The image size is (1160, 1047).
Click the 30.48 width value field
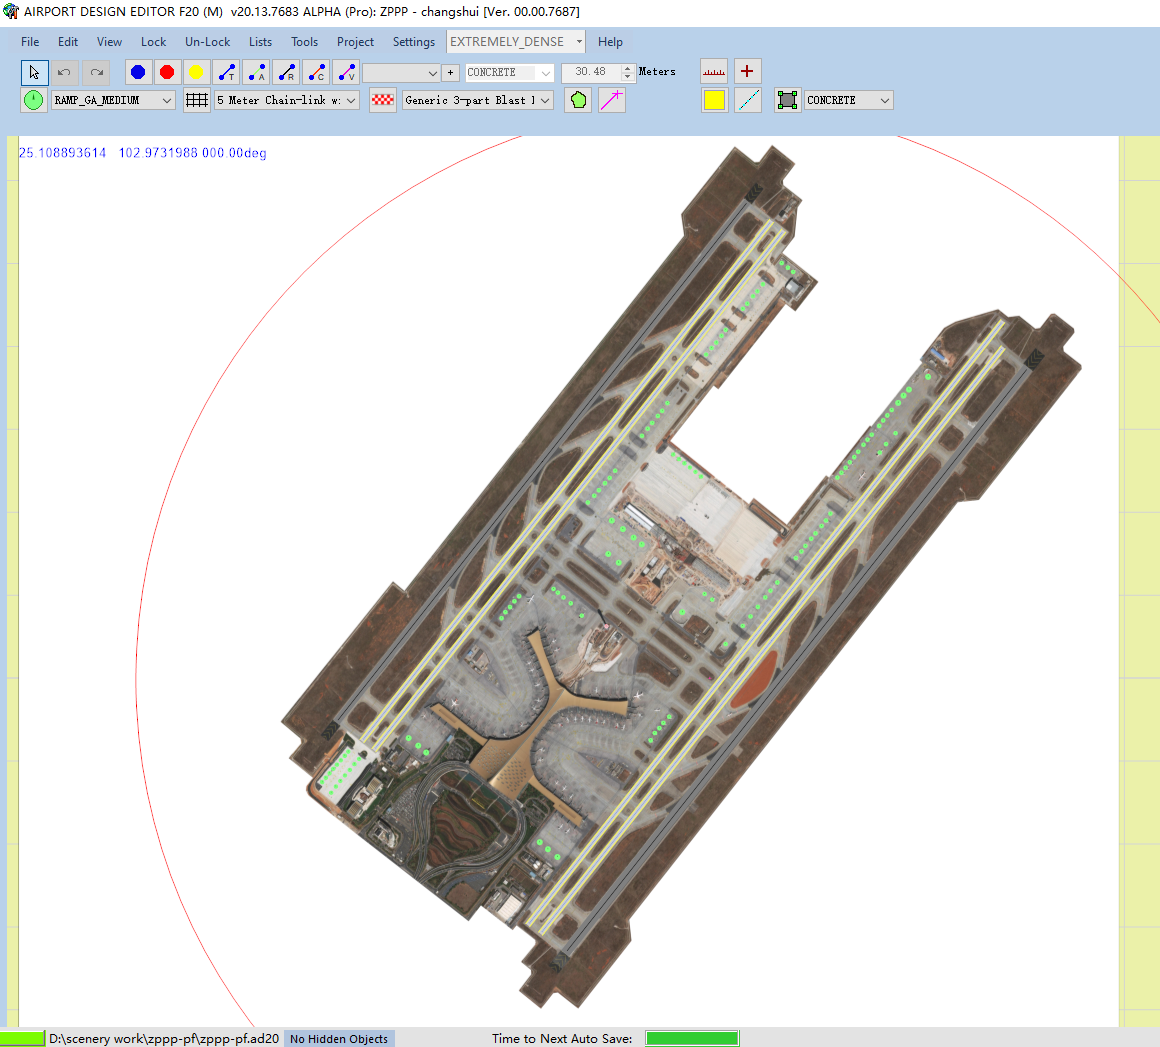(x=590, y=72)
